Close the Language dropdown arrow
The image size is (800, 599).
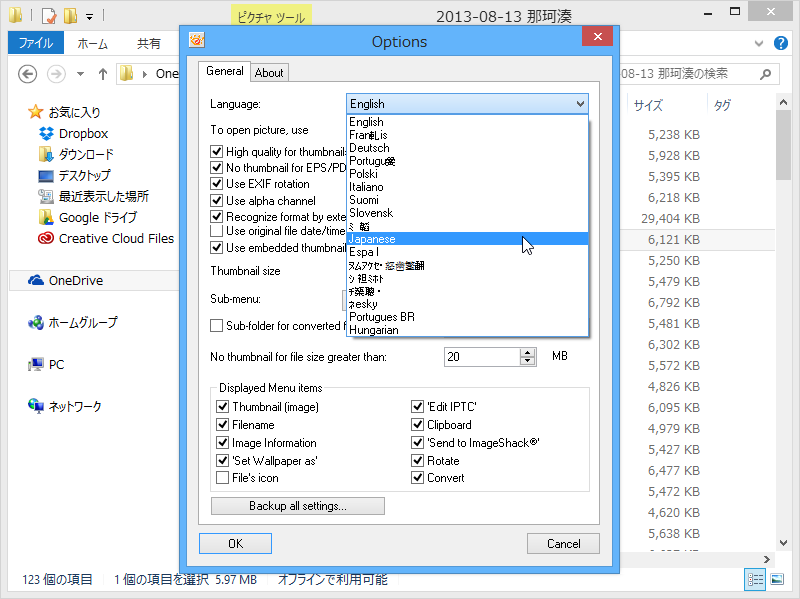(579, 104)
